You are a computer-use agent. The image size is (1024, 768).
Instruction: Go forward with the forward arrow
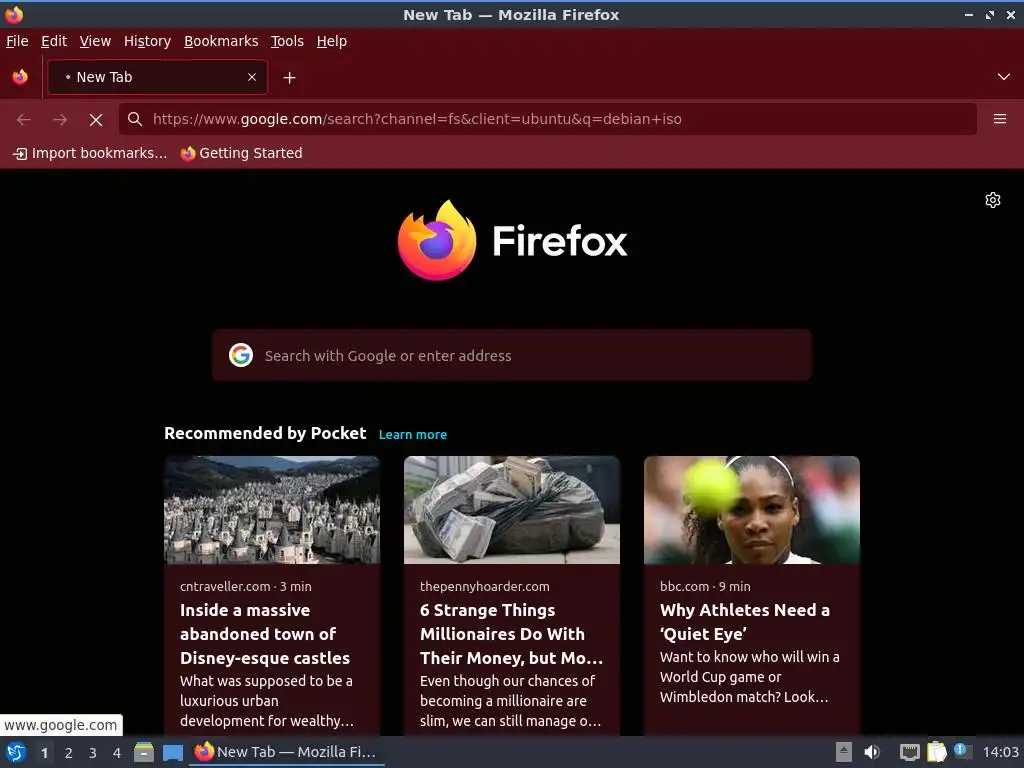coord(60,120)
